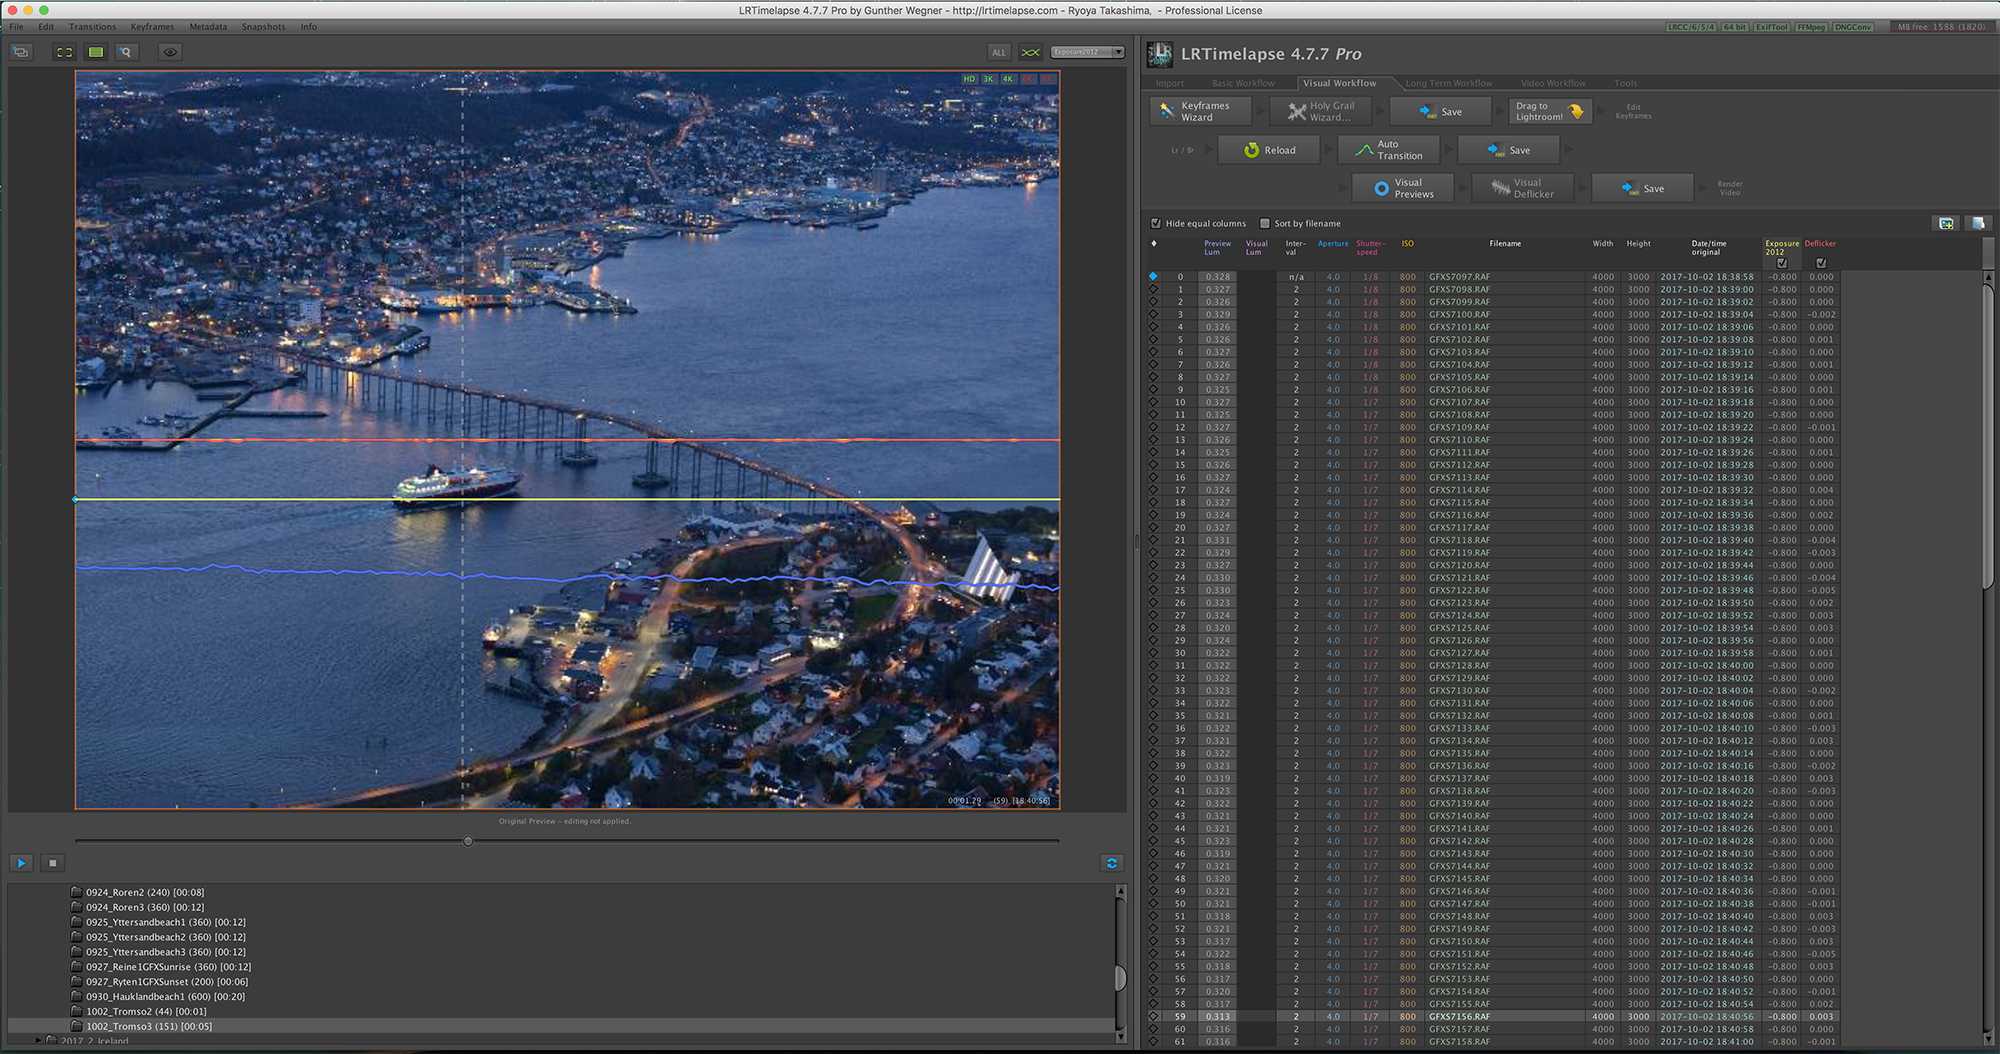Open the Edit menu
This screenshot has height=1054, width=2000.
(46, 27)
